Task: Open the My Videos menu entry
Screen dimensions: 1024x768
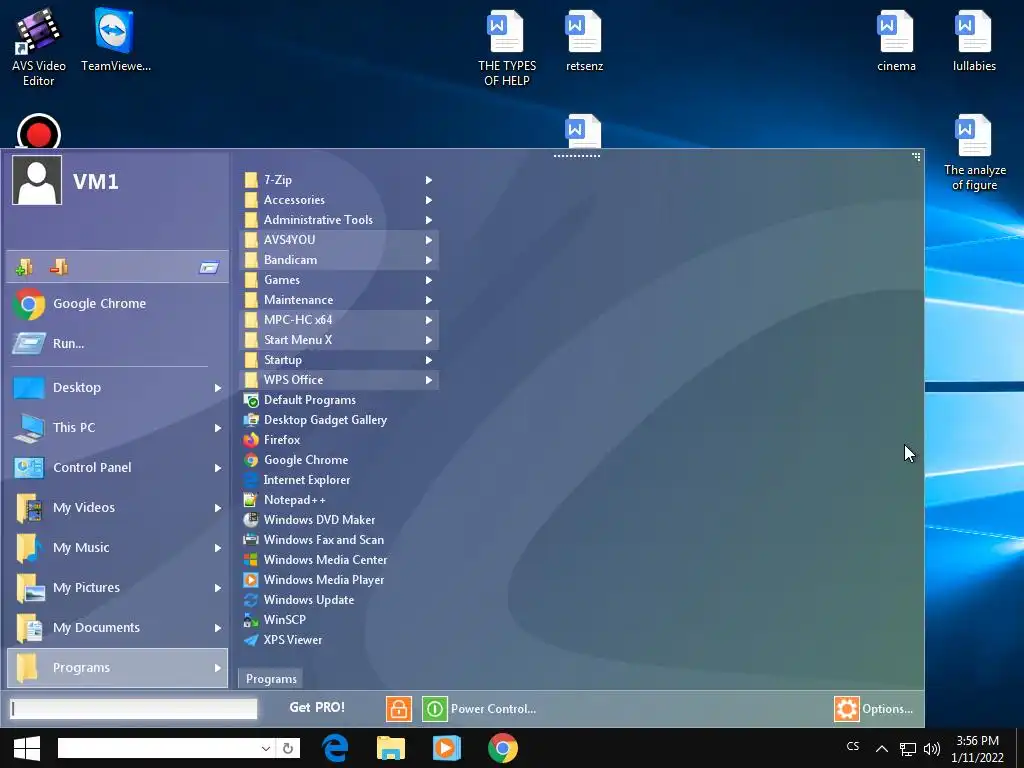Action: pyautogui.click(x=118, y=507)
